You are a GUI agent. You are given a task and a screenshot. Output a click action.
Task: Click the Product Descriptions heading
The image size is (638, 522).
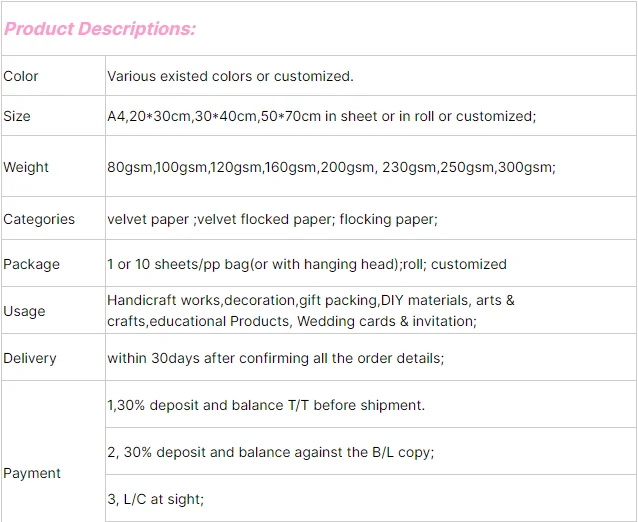tap(99, 28)
